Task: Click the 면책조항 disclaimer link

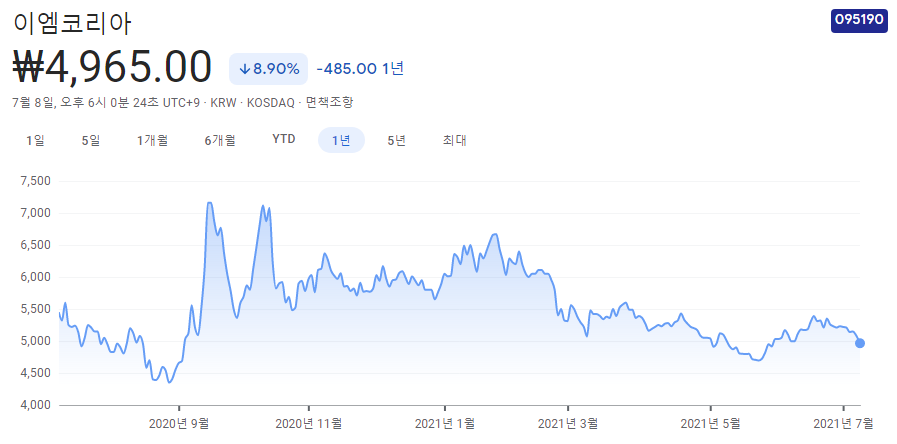Action: (329, 103)
